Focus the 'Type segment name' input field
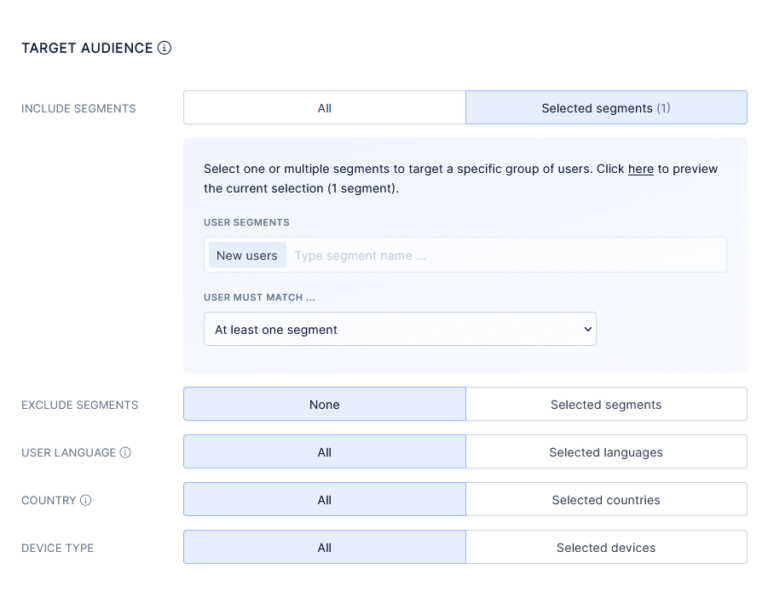The image size is (768, 609). pyautogui.click(x=500, y=256)
